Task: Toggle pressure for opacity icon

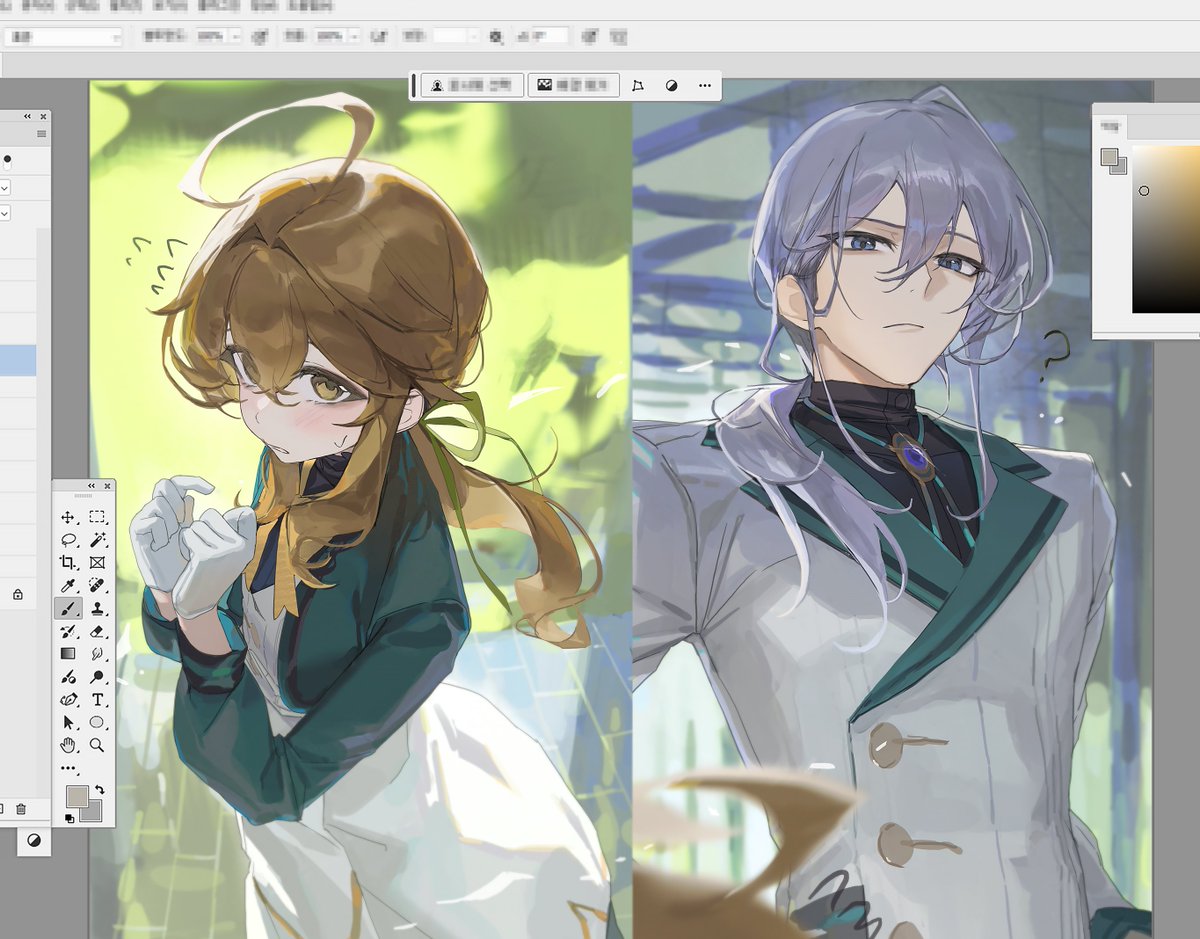Action: click(x=259, y=36)
